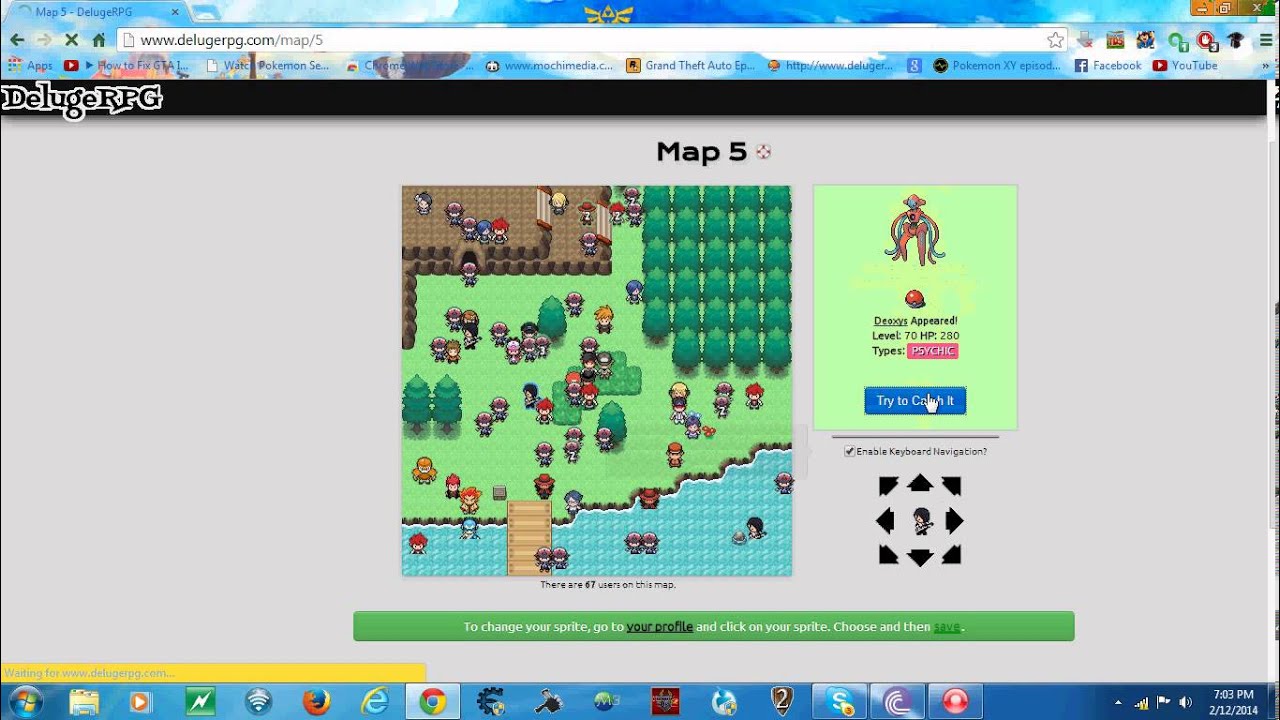This screenshot has height=720, width=1280.
Task: Click the address bar URL field
Action: click(590, 40)
